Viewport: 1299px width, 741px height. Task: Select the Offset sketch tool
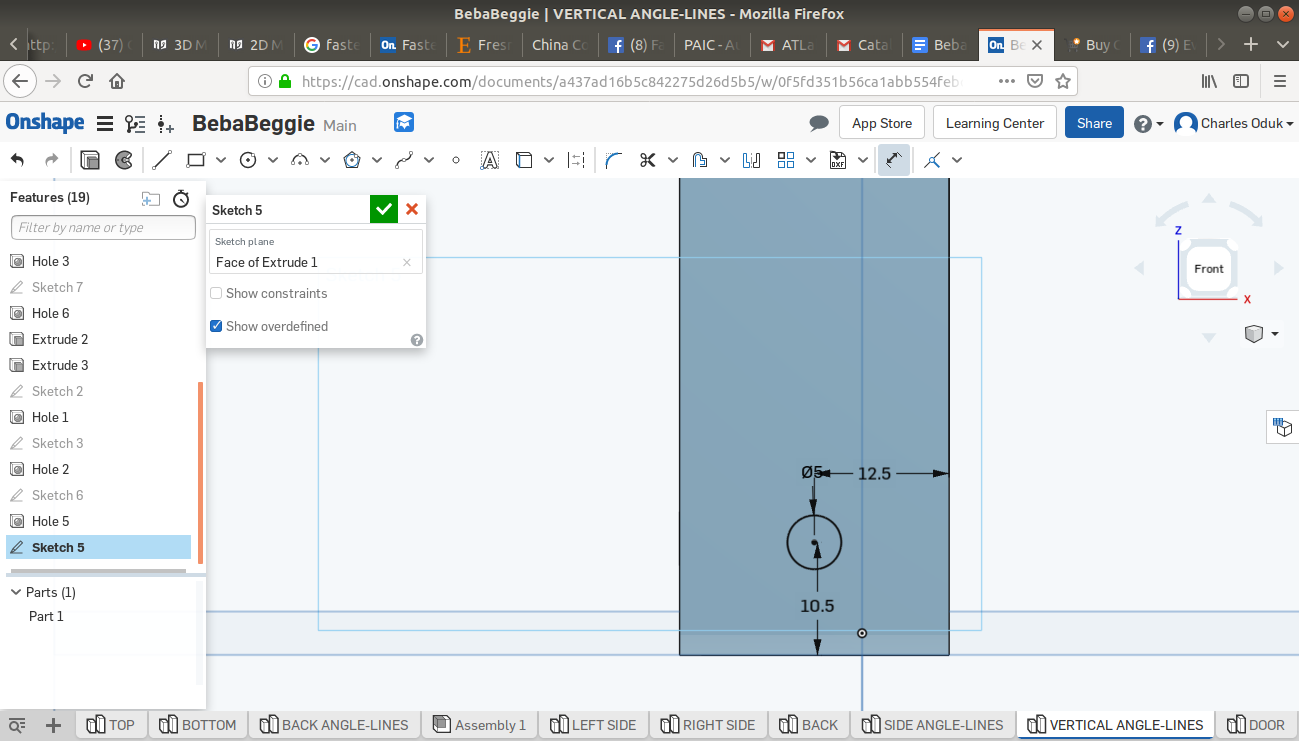700,160
